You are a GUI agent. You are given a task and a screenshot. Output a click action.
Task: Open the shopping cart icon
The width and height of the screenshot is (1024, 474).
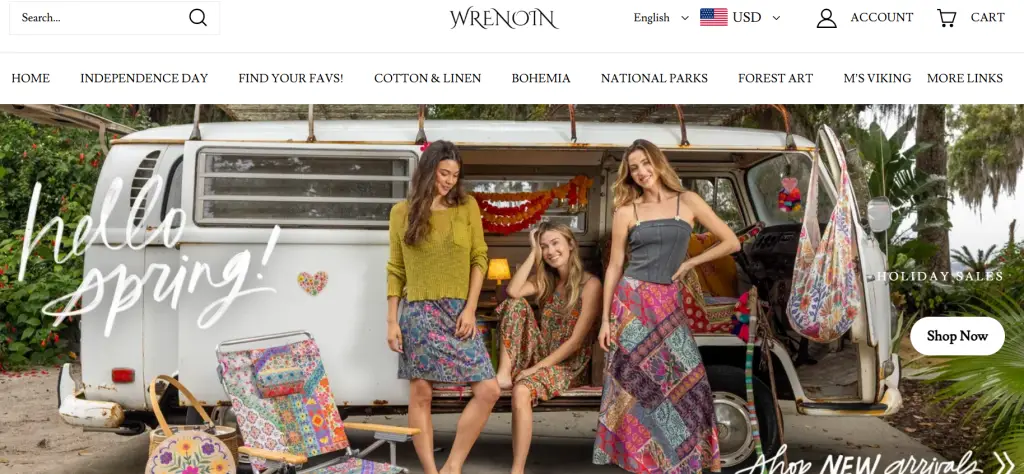pyautogui.click(x=946, y=18)
